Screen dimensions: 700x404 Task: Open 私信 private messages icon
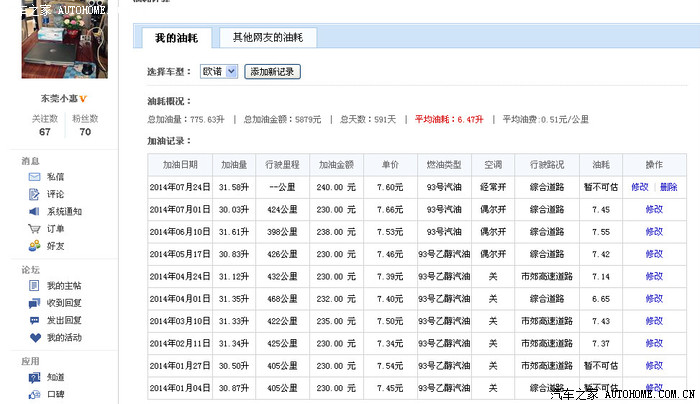(x=35, y=178)
